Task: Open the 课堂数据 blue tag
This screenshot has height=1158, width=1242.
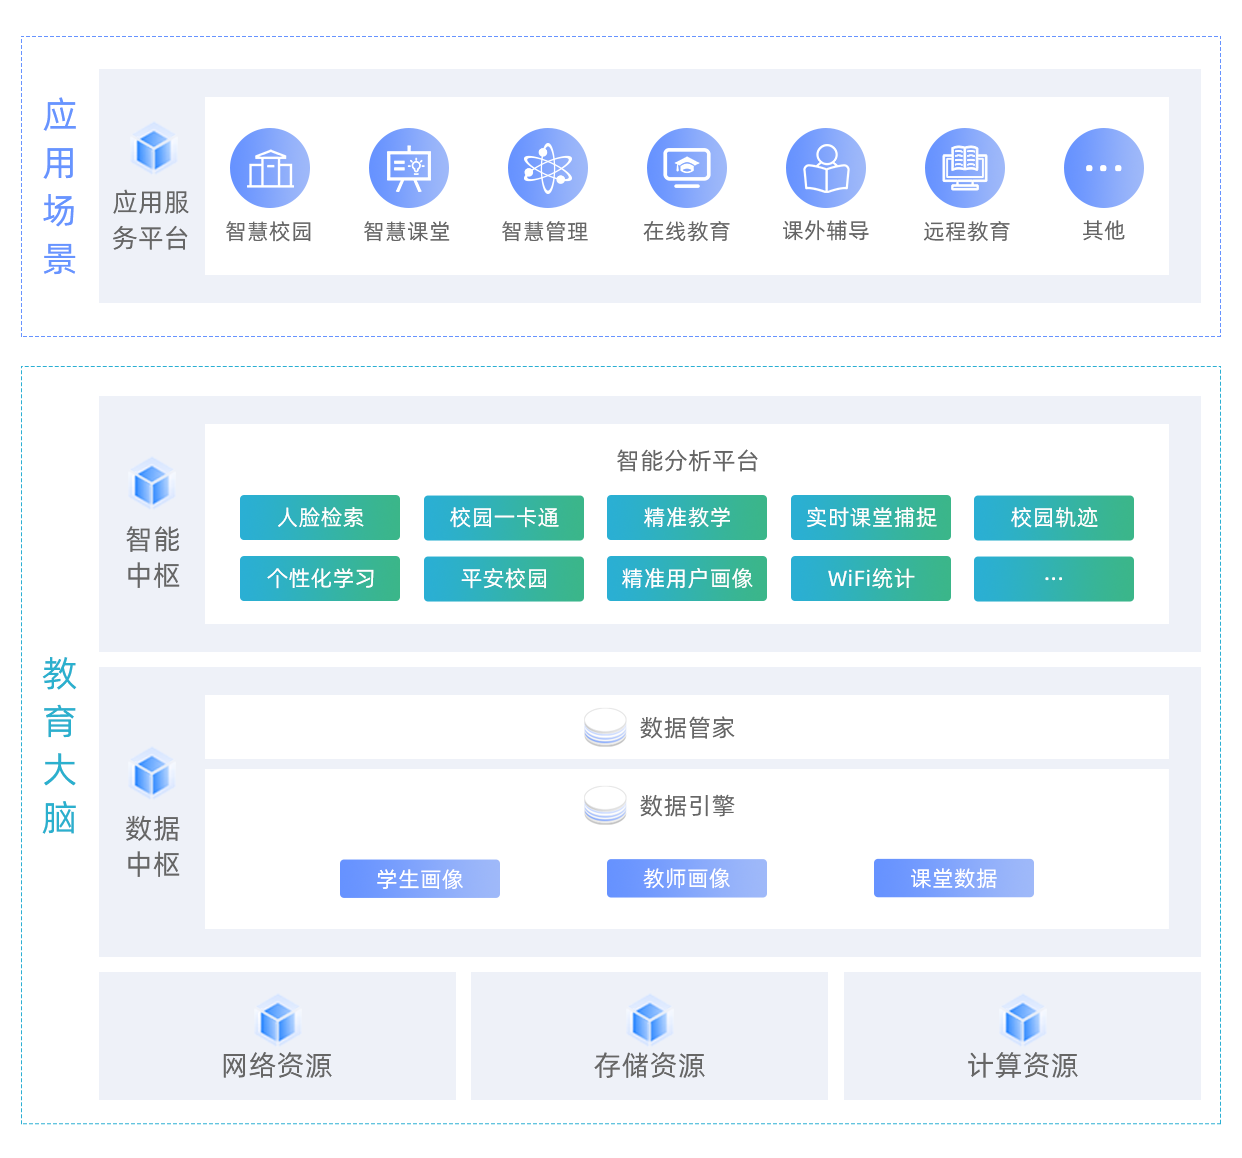Action: 953,879
